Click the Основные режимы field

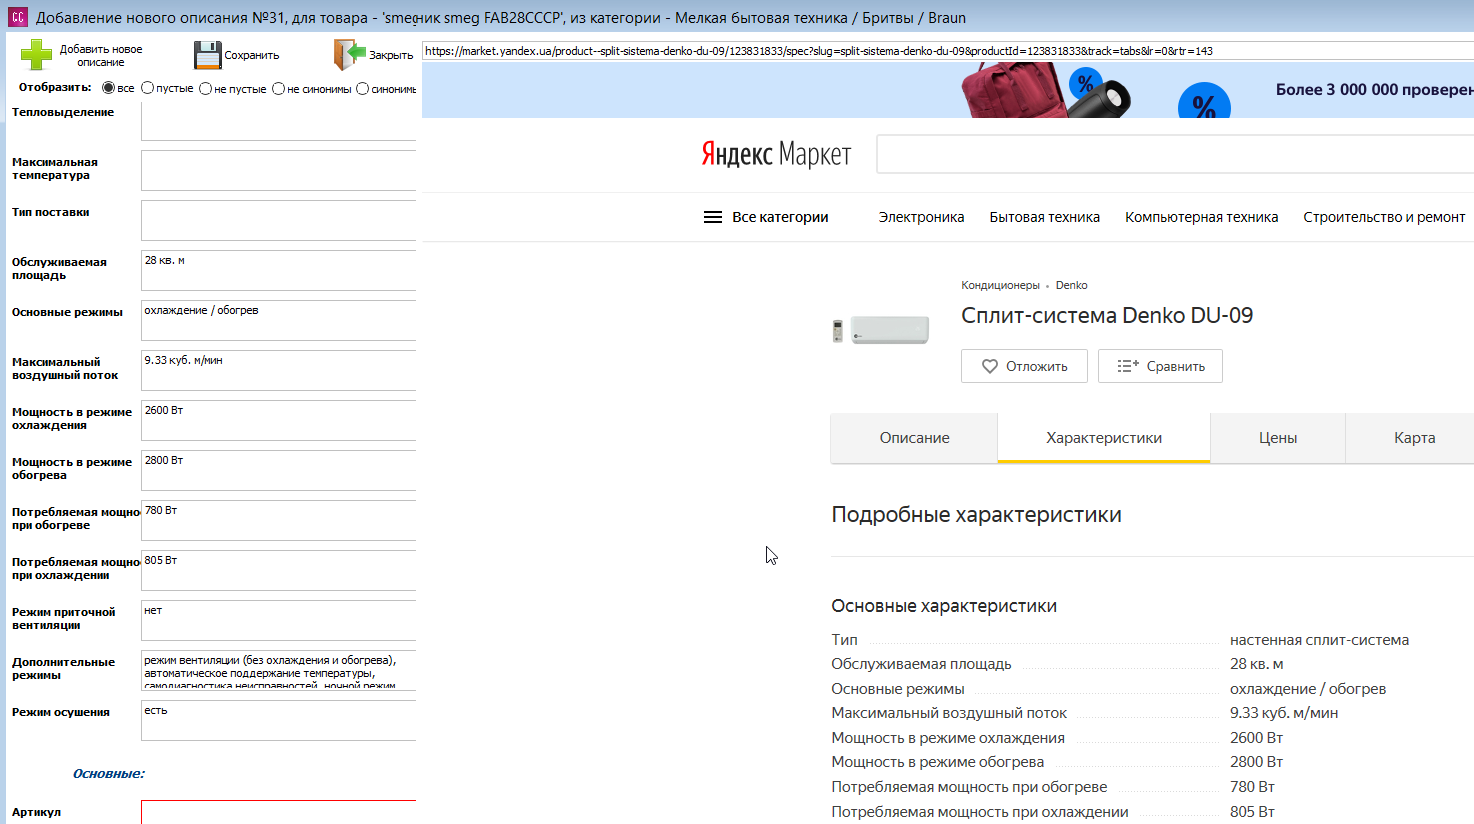pyautogui.click(x=279, y=320)
